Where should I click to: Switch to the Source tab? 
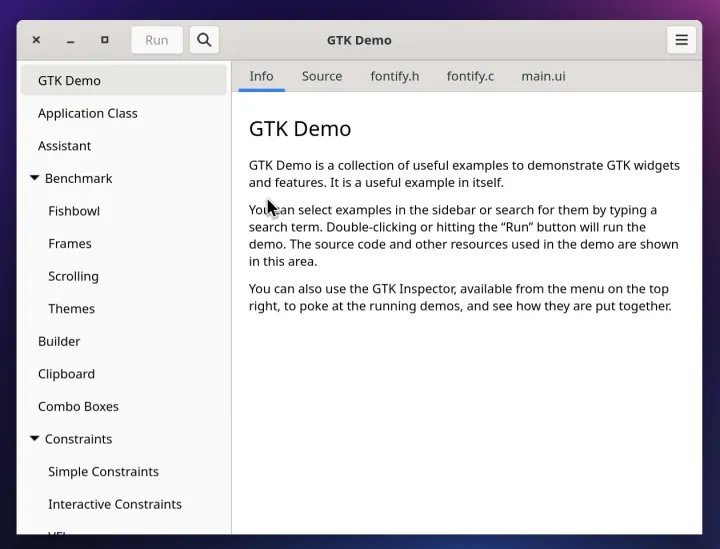[x=322, y=76]
